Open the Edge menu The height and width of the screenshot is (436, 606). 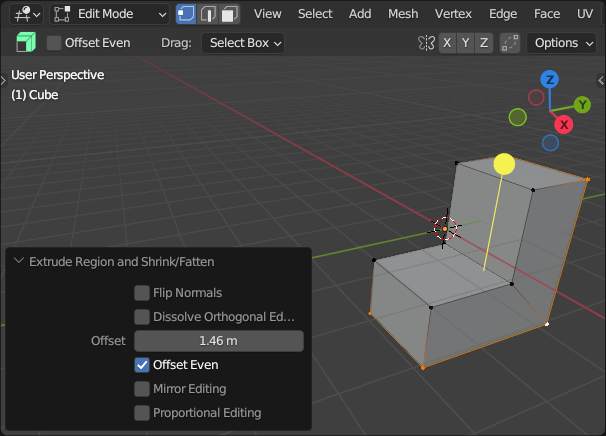pyautogui.click(x=503, y=14)
